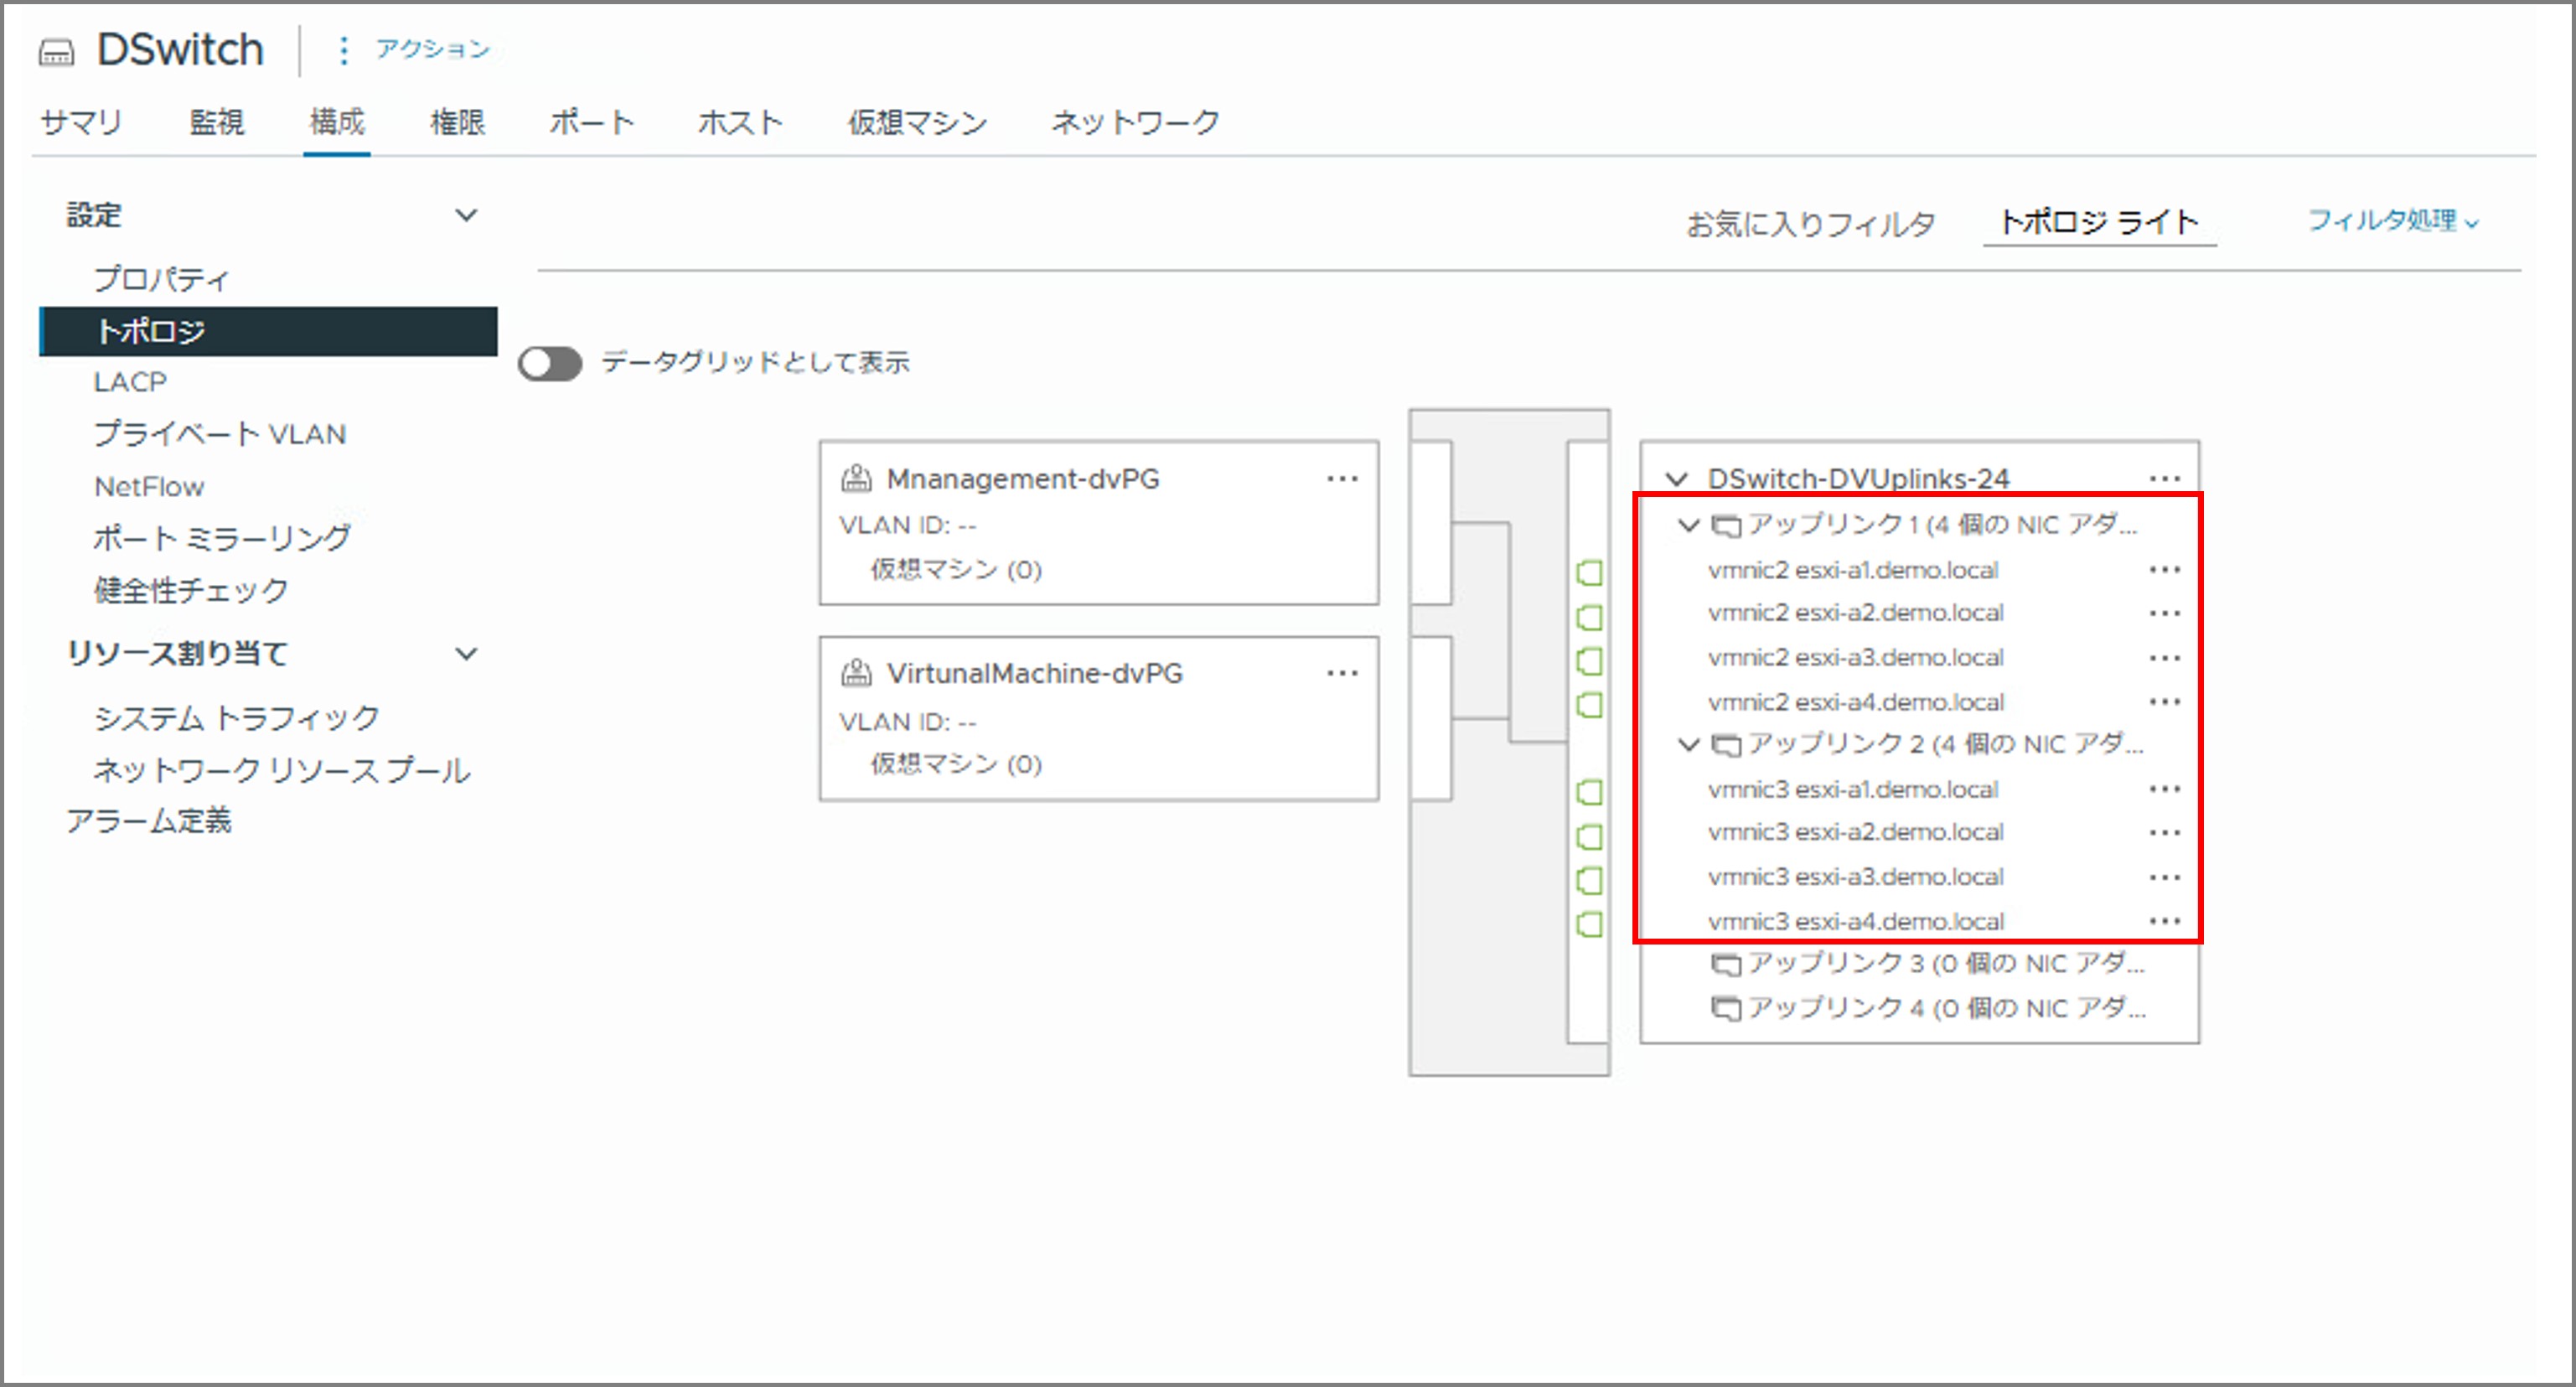The width and height of the screenshot is (2576, 1387).
Task: Switch to the 監視 tab
Action: pyautogui.click(x=217, y=122)
